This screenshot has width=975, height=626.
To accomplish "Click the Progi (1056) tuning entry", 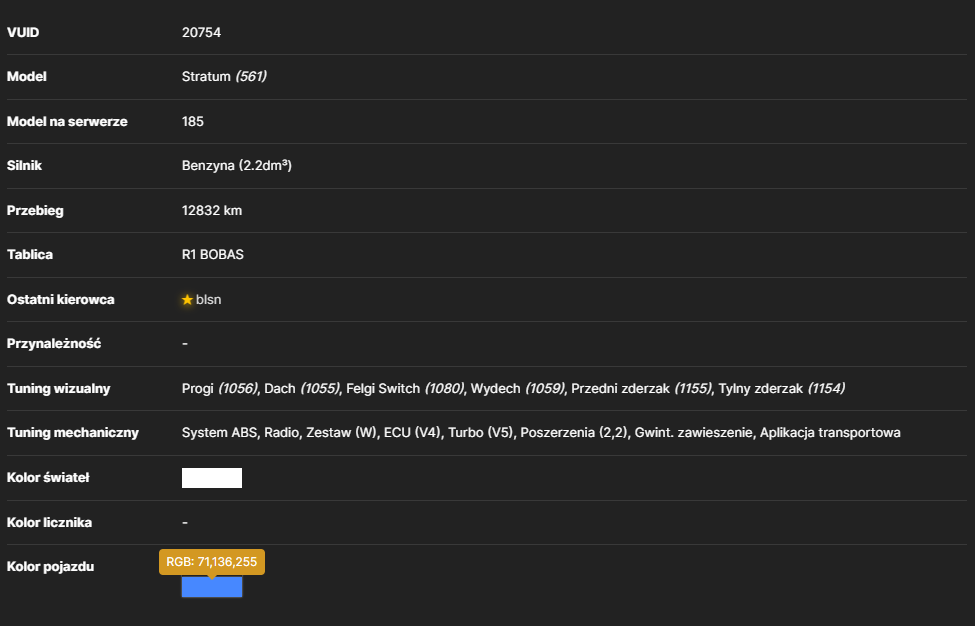I will click(x=220, y=389).
